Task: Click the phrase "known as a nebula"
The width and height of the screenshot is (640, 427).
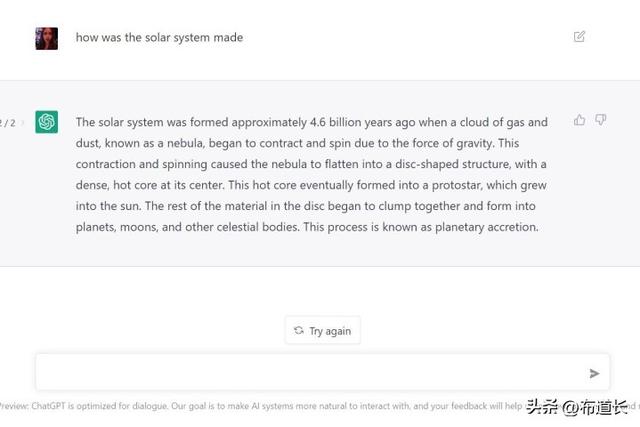Action: (162, 143)
